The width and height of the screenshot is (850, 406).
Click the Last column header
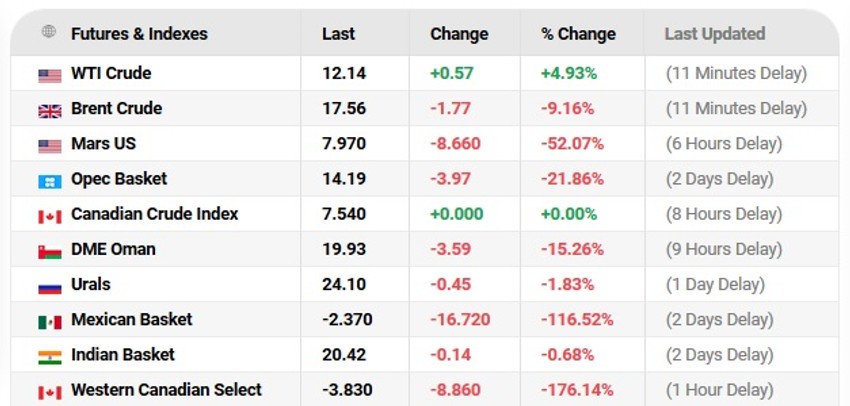click(338, 34)
